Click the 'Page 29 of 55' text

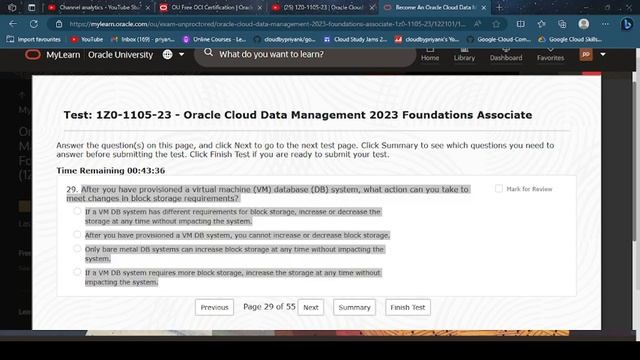[x=269, y=307]
